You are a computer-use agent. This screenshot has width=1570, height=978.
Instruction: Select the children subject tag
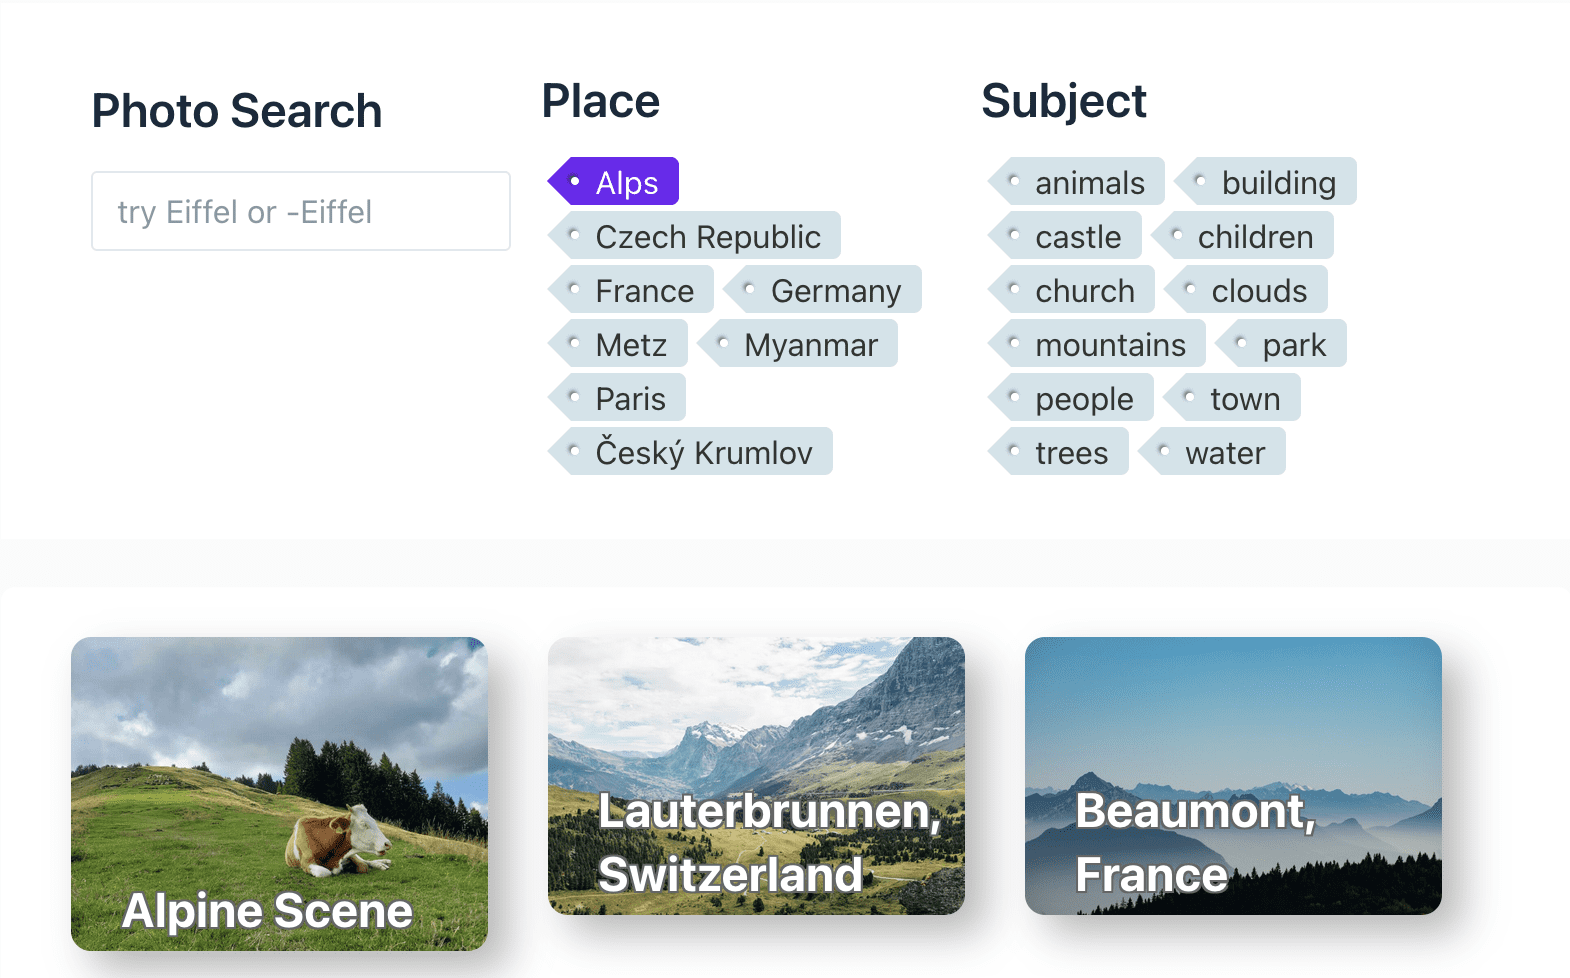pos(1242,236)
